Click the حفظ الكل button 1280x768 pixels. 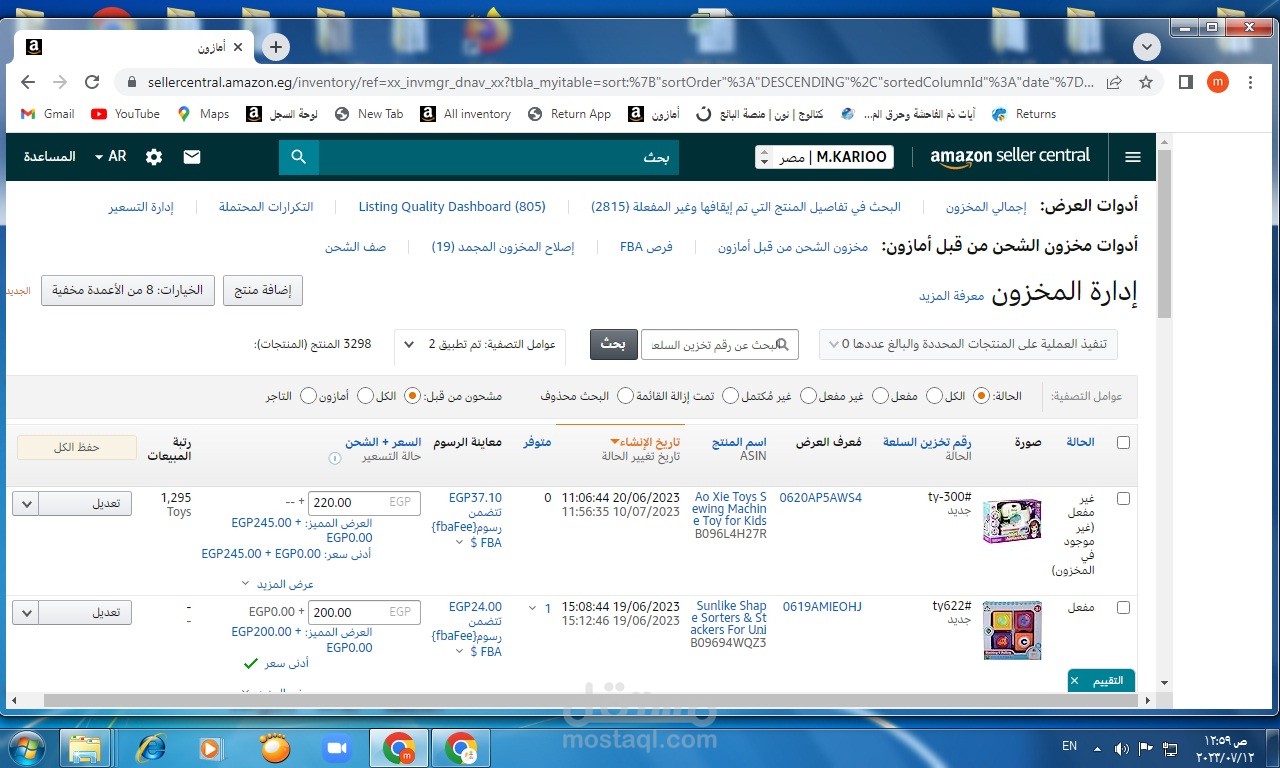tap(77, 447)
